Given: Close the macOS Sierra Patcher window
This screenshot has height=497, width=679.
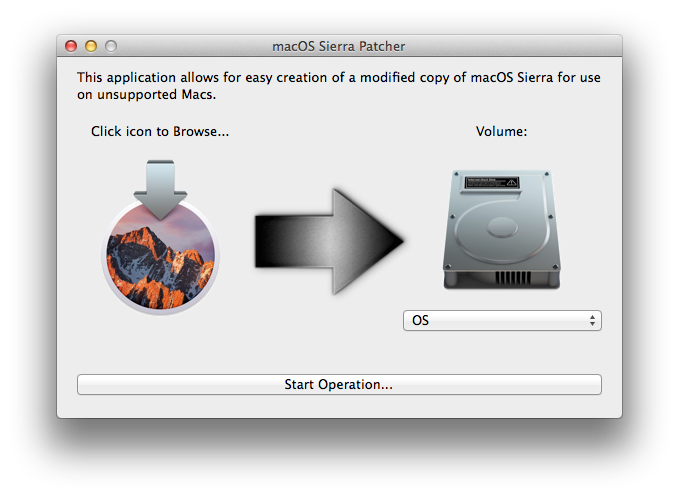Looking at the screenshot, I should 71,46.
